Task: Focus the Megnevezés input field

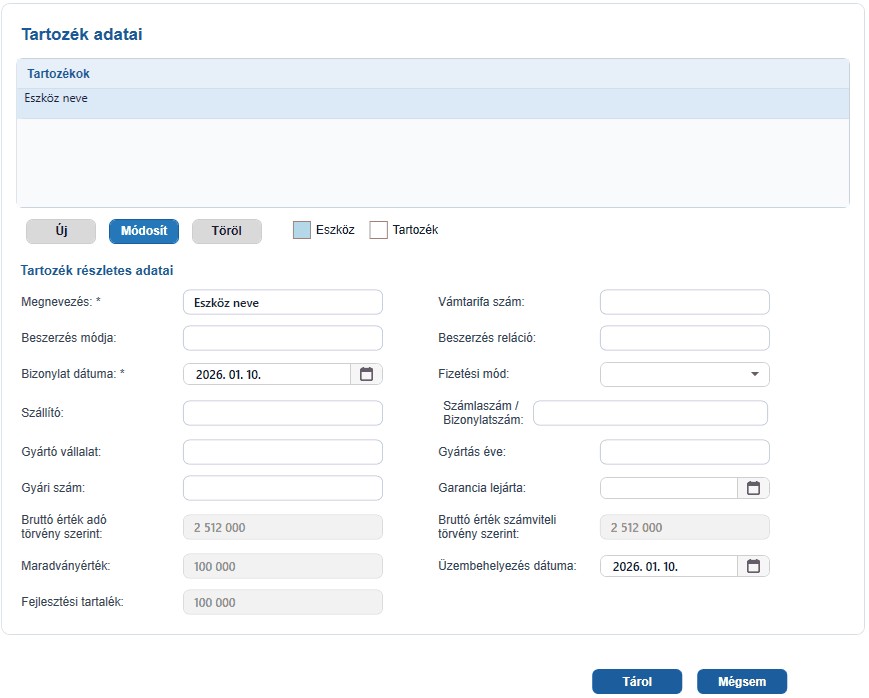Action: (283, 302)
